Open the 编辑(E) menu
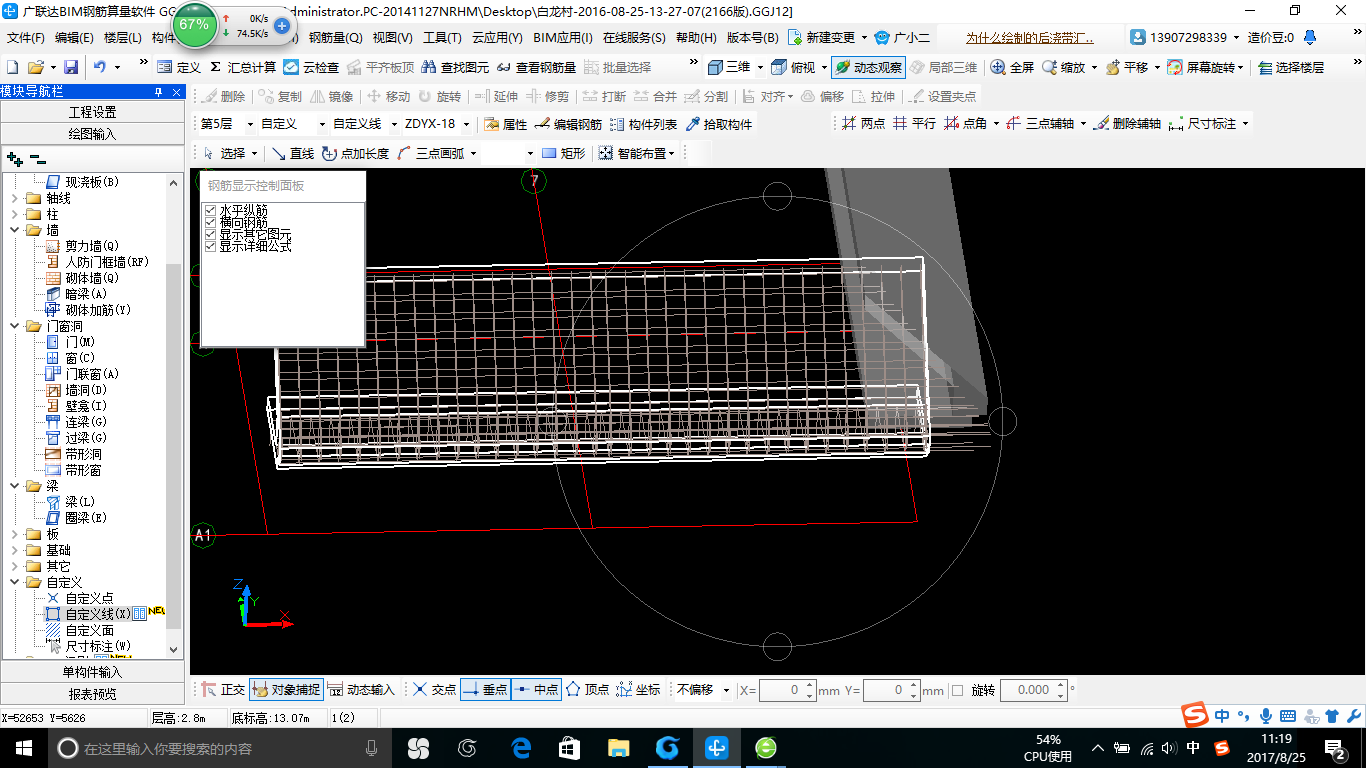The image size is (1366, 768). click(x=74, y=38)
